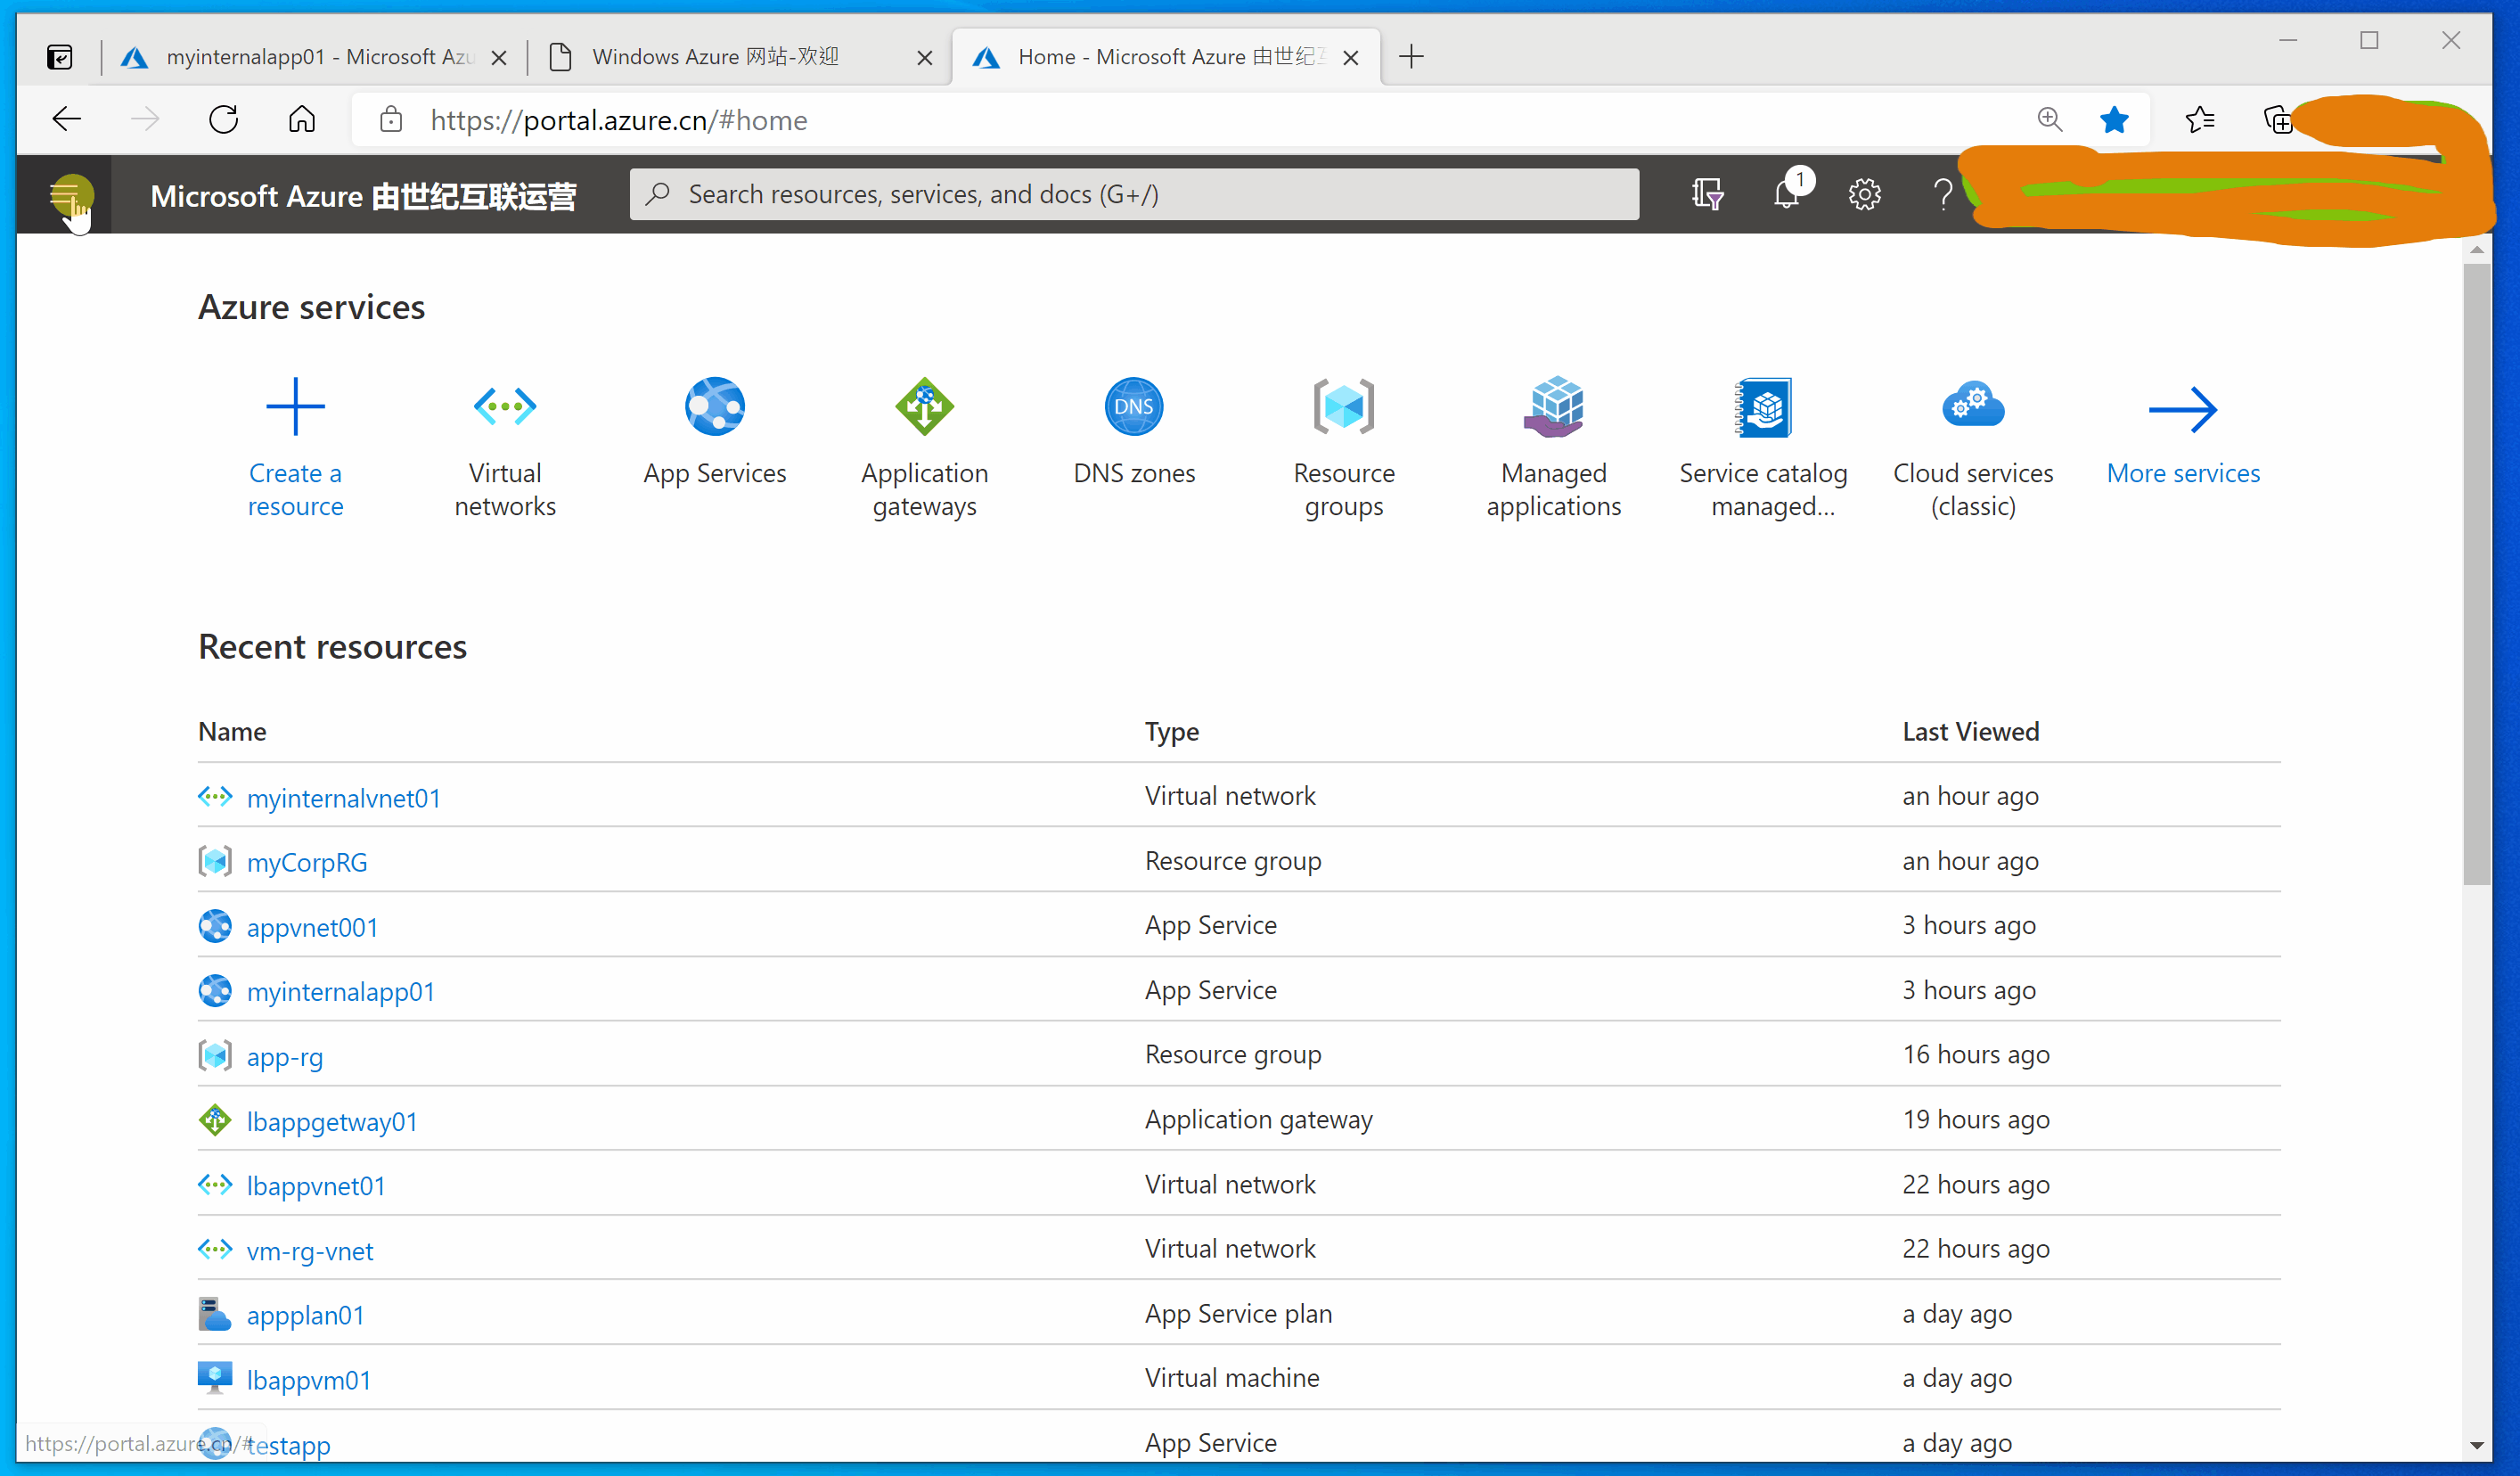
Task: Open Resource groups service
Action: pyautogui.click(x=1343, y=407)
